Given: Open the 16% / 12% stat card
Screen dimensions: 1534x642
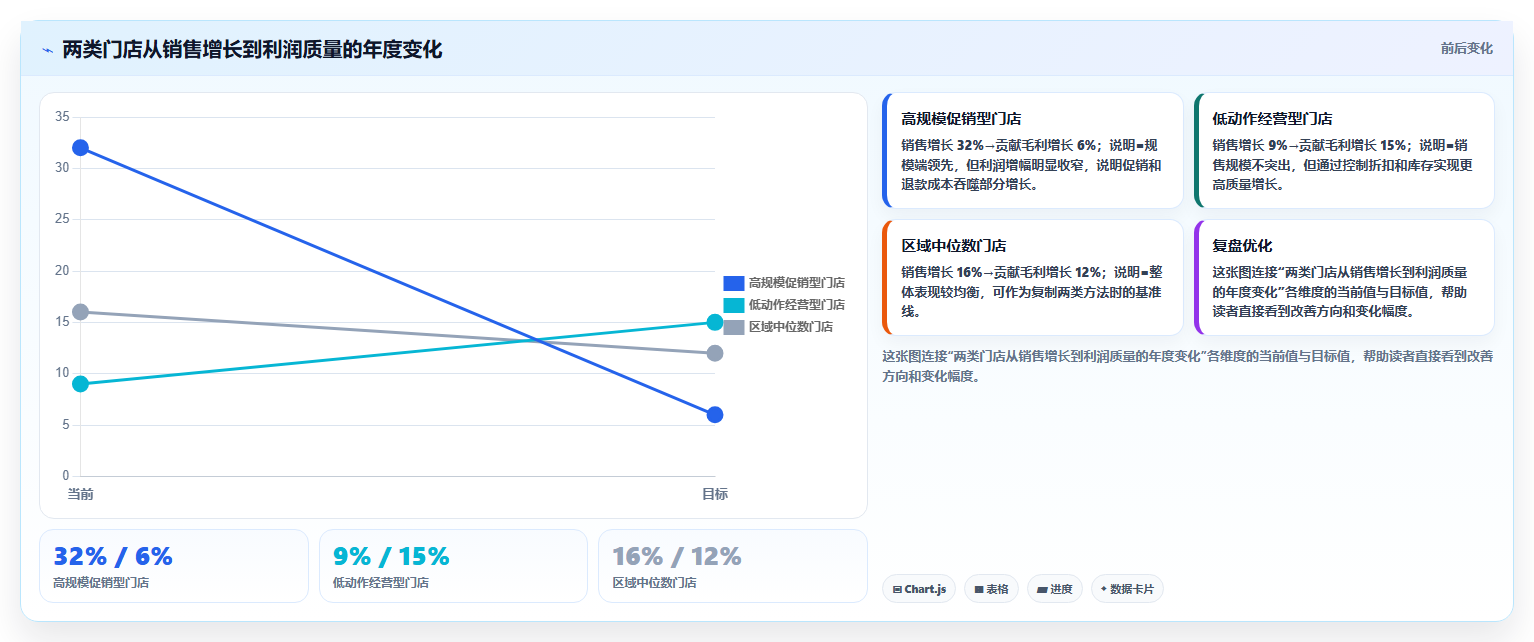Looking at the screenshot, I should 733,566.
